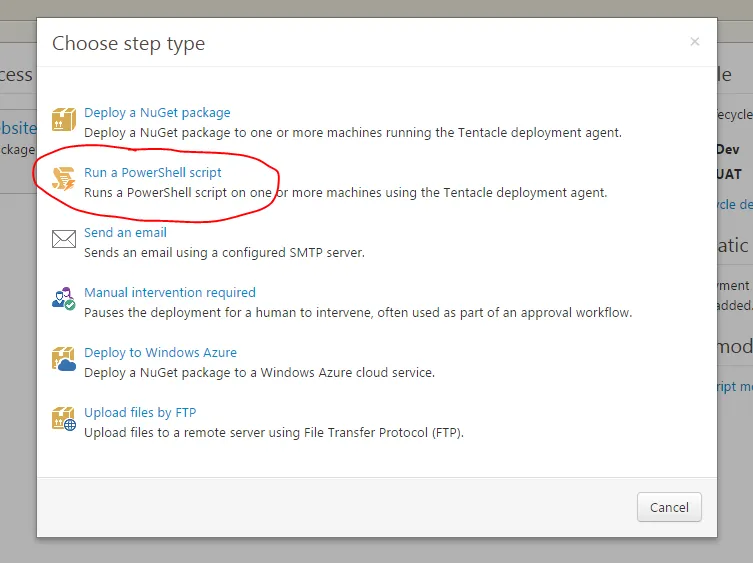Click the NuGet package box icon
Screen dimensions: 753x563
coord(64,121)
